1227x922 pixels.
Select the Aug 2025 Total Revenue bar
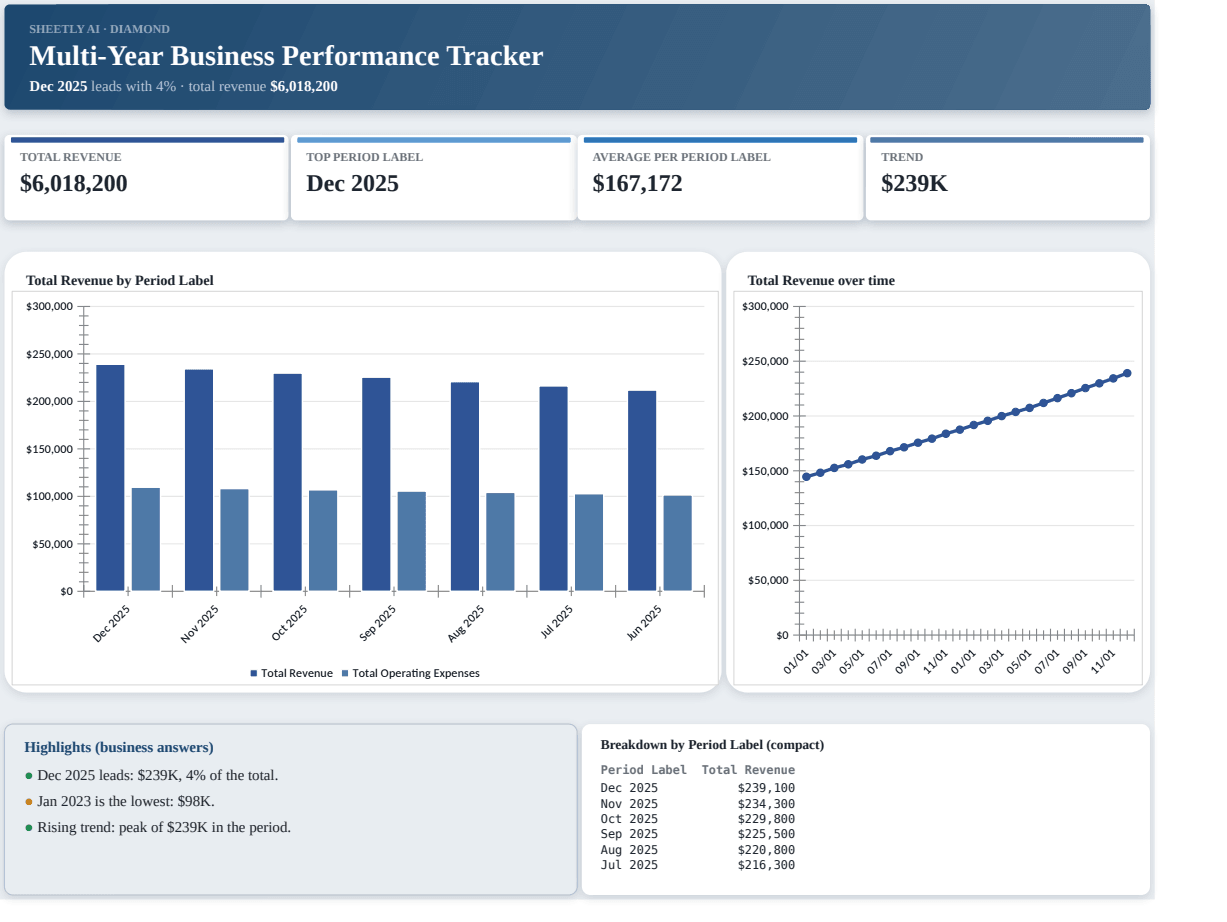[x=465, y=486]
